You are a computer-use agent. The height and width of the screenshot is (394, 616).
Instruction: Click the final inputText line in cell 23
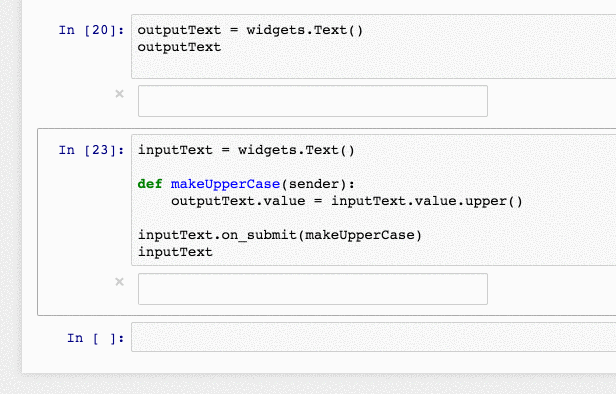(x=175, y=252)
